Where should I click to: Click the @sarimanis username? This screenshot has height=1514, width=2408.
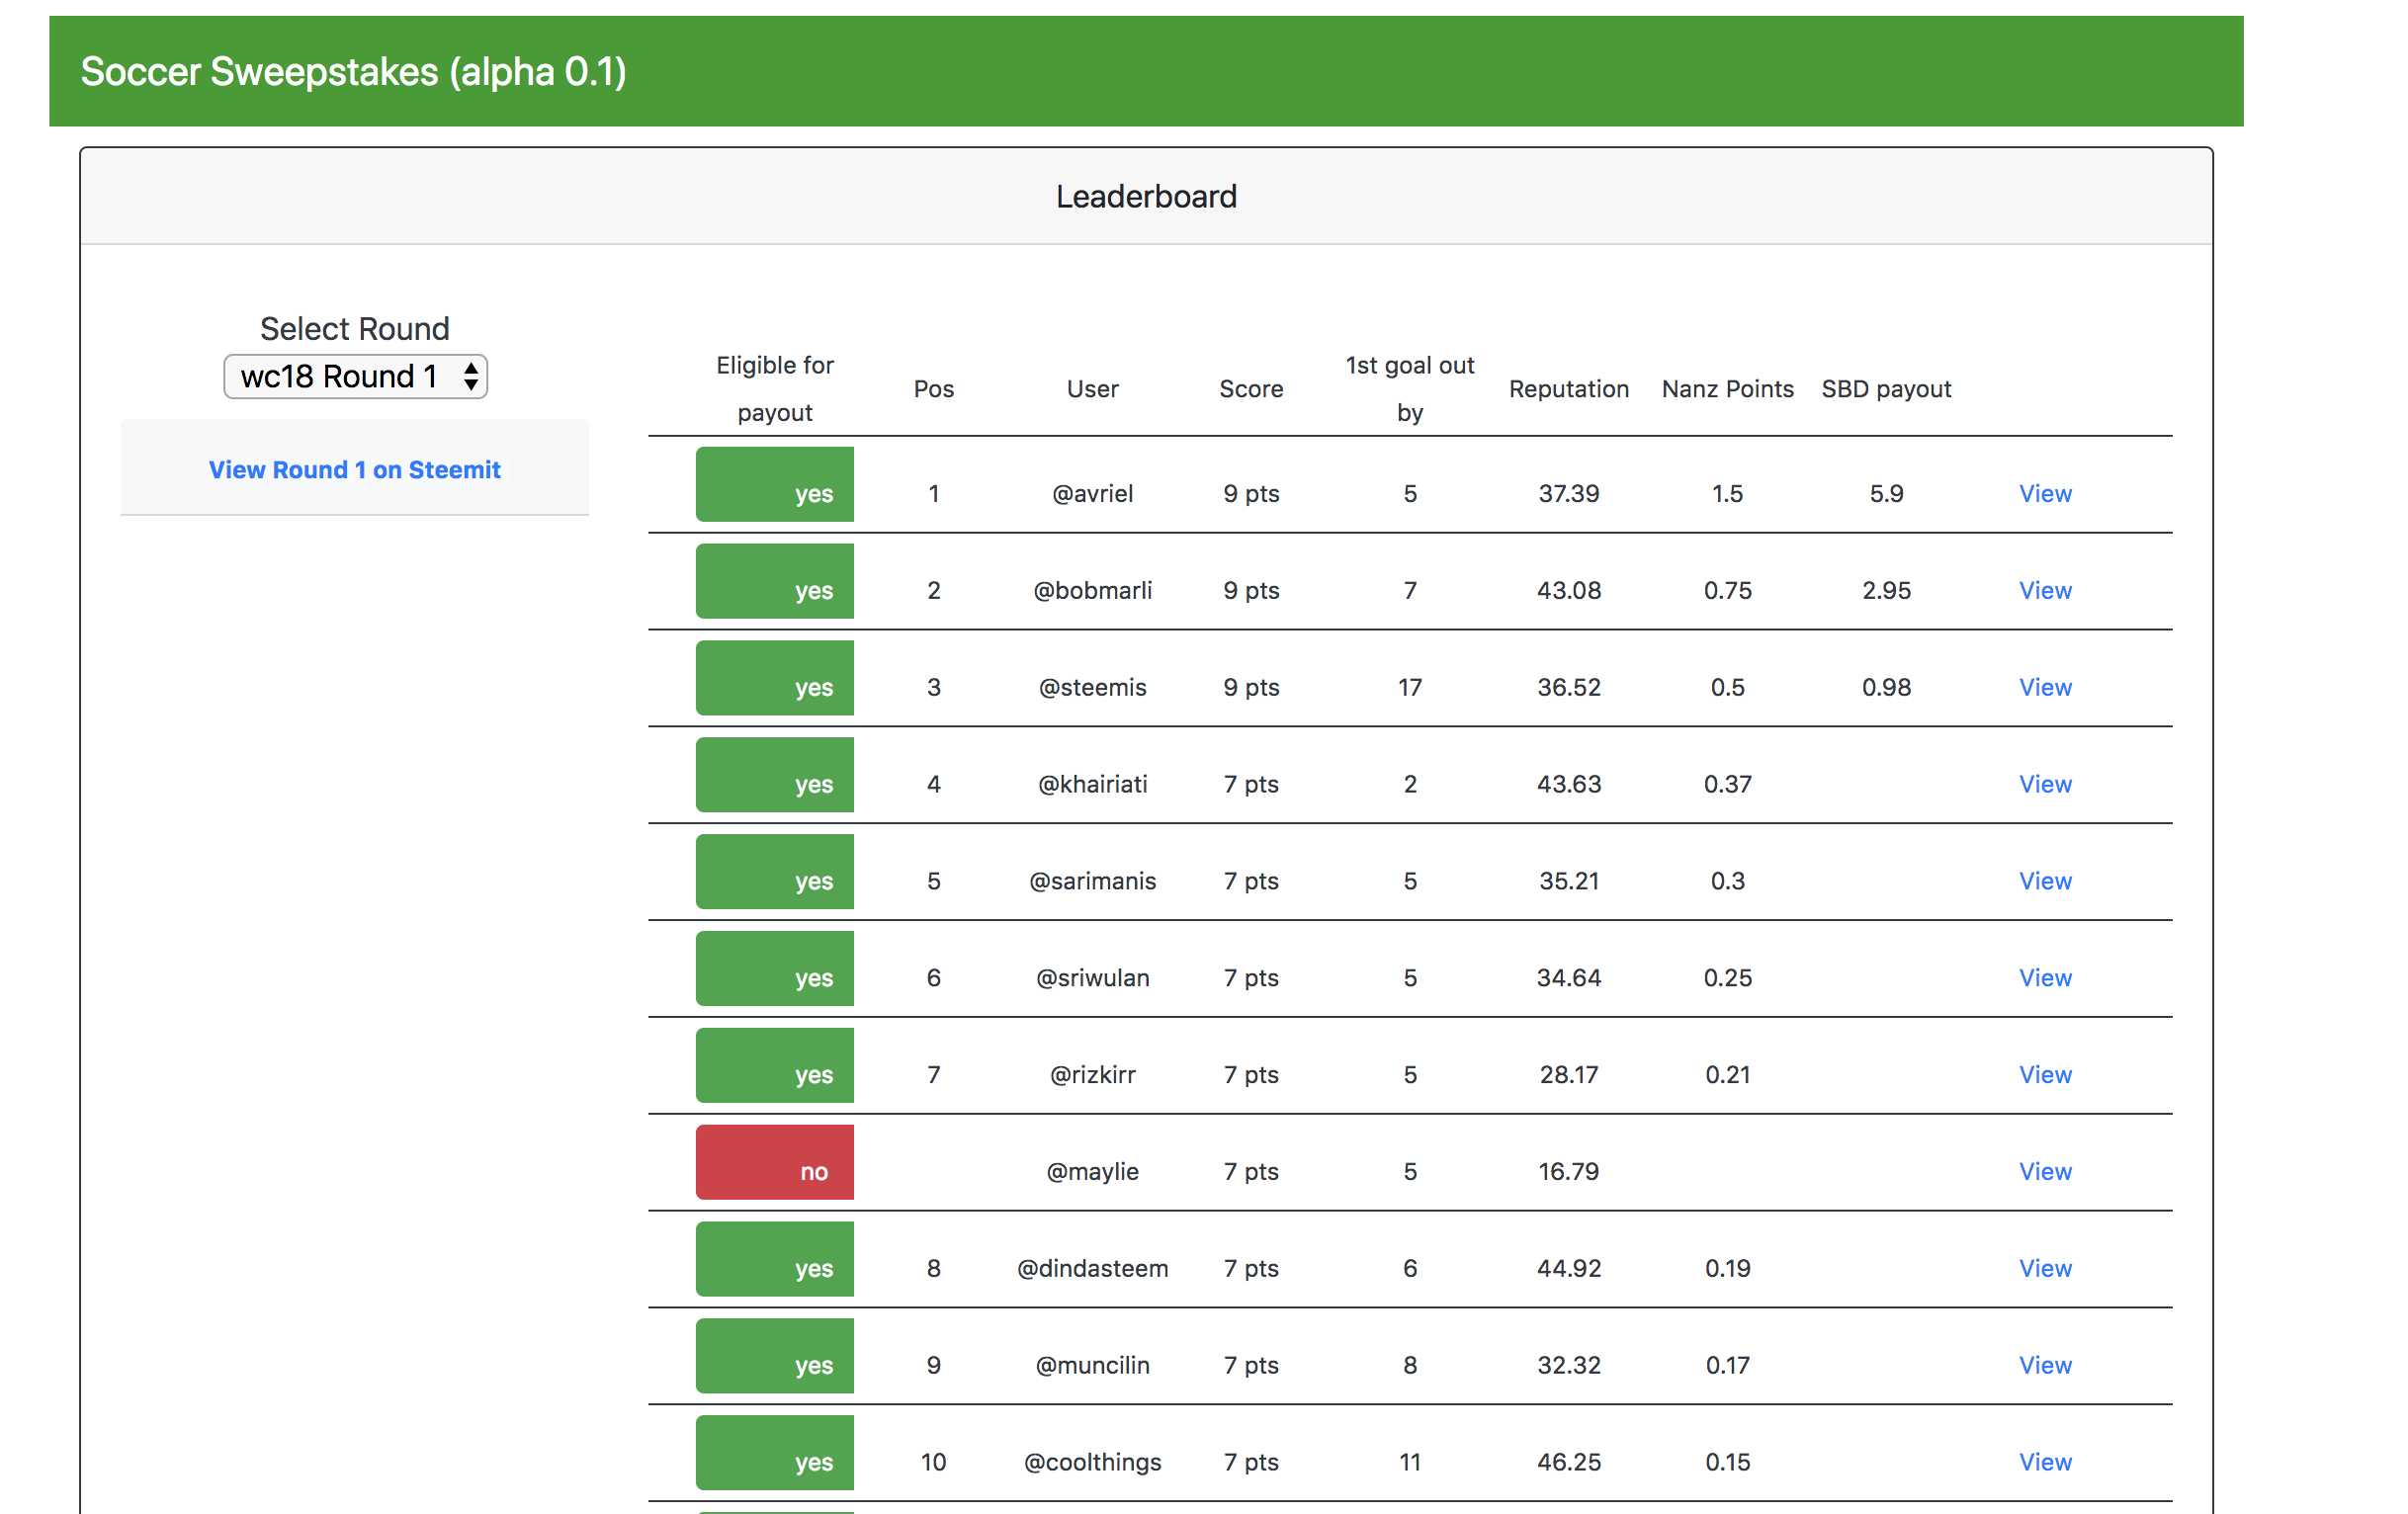(x=1092, y=881)
